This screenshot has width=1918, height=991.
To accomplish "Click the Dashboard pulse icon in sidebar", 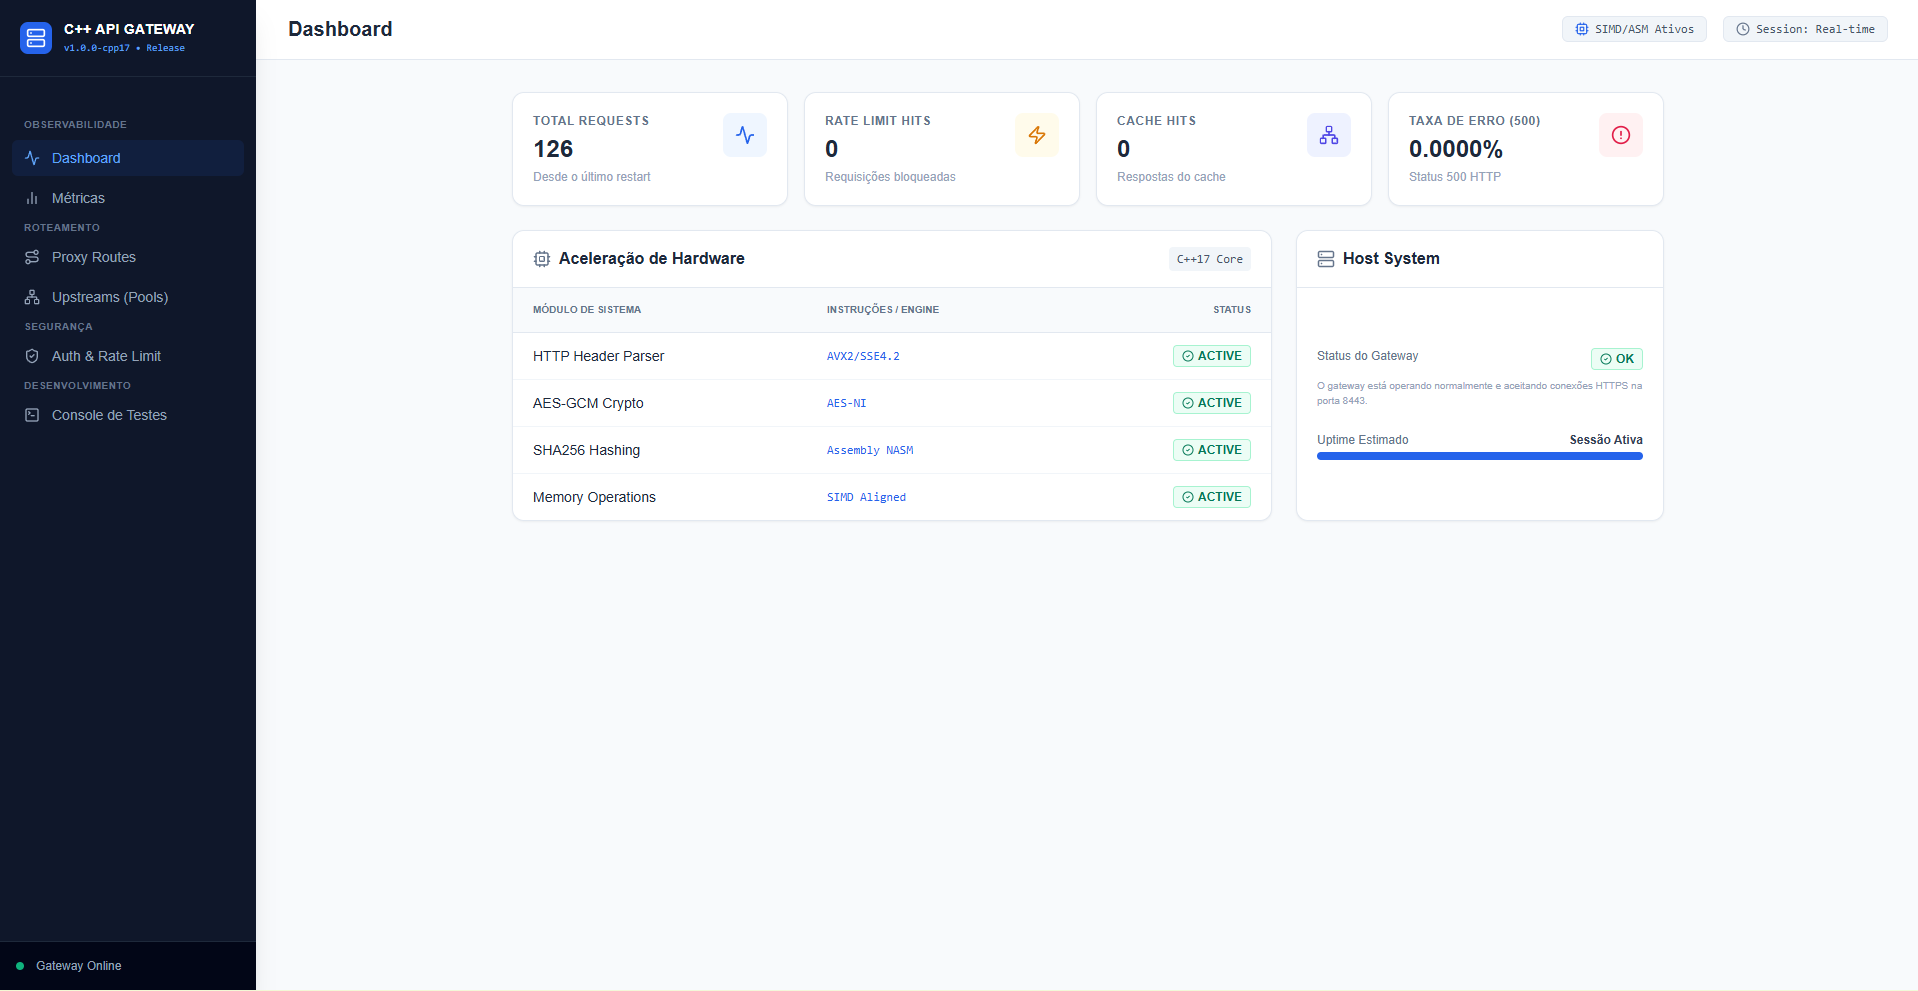I will coord(32,158).
